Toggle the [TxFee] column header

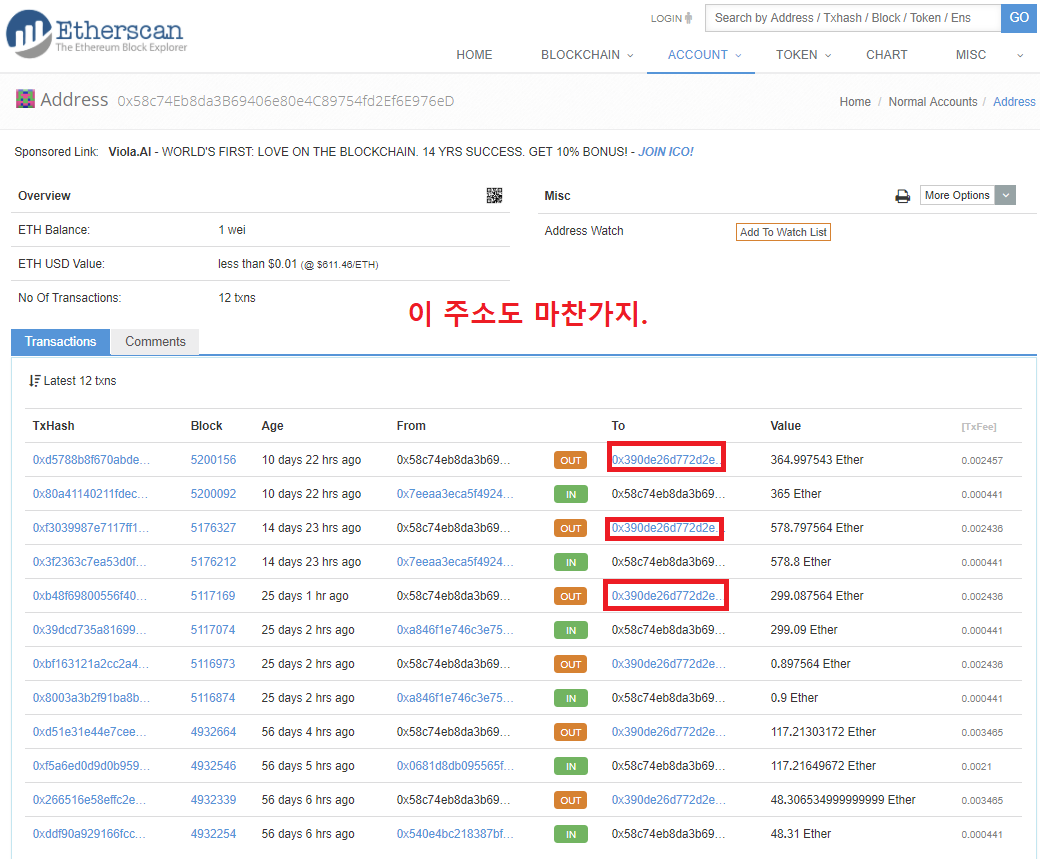(x=978, y=427)
